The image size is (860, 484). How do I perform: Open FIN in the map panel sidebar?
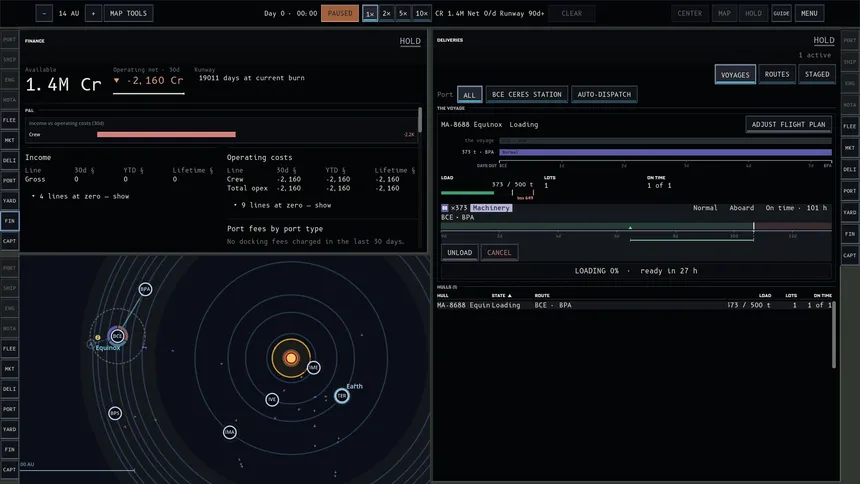(x=9, y=449)
